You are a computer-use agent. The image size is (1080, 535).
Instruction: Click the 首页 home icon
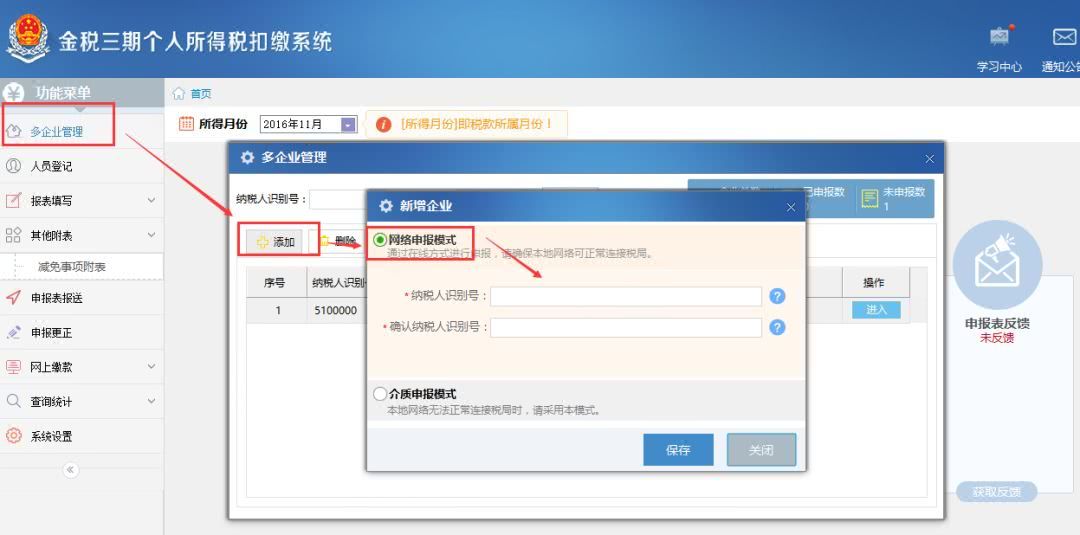179,94
